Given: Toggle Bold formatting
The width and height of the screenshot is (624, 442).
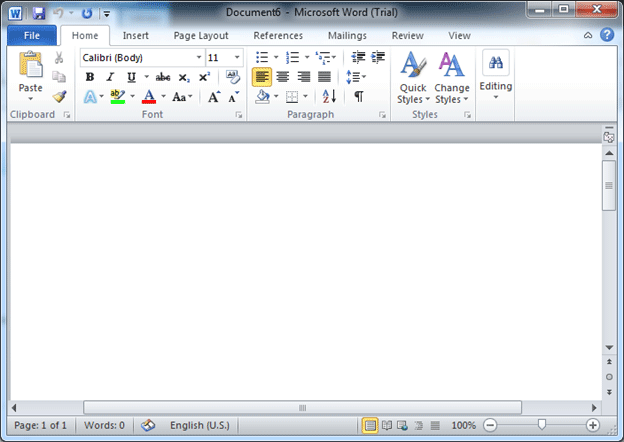Looking at the screenshot, I should 90,77.
